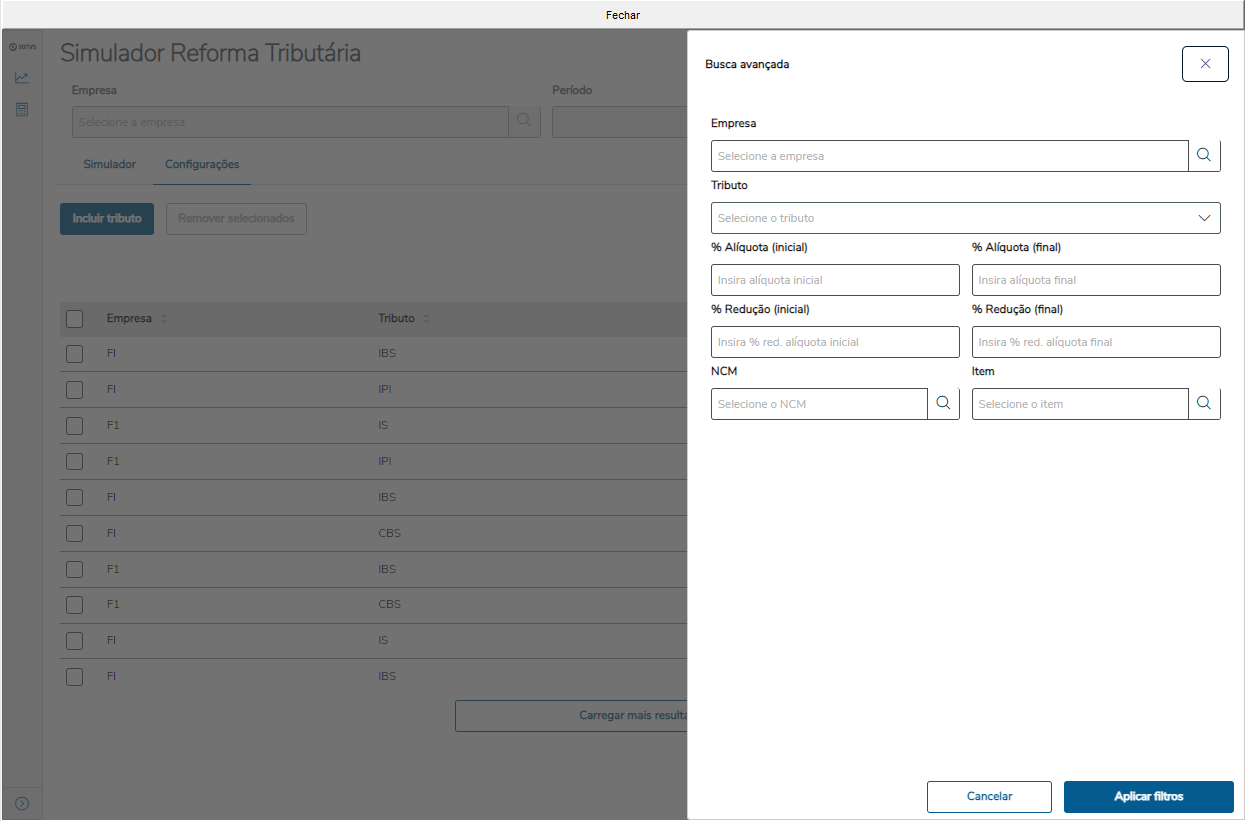Click the Empresa search magnifier in Busca avançada

(x=1204, y=156)
